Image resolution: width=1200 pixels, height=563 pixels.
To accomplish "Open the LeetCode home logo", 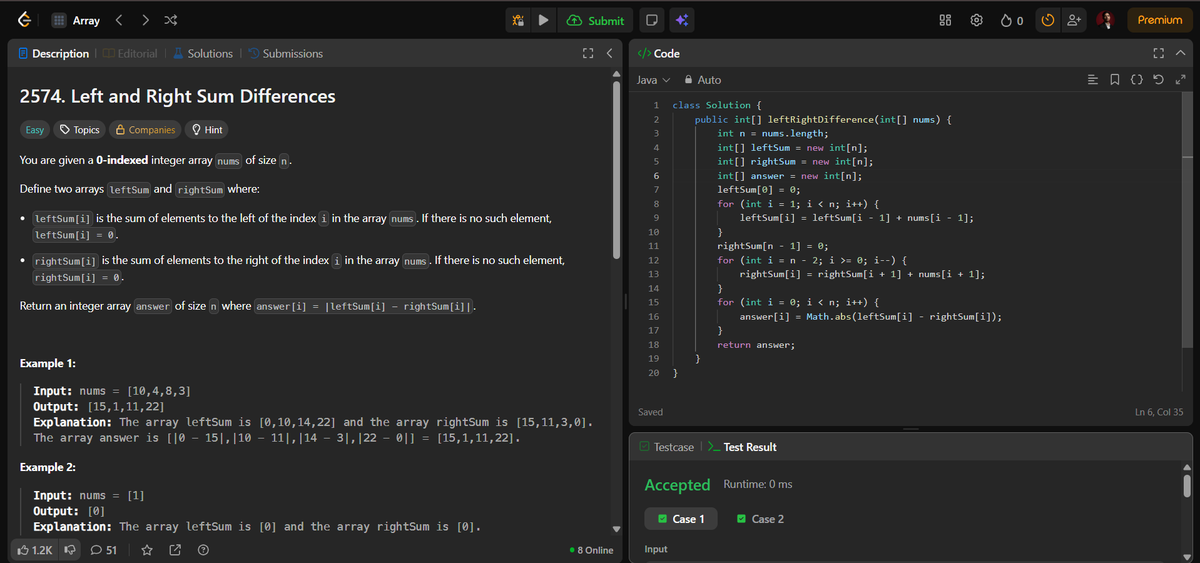I will click(x=24, y=20).
